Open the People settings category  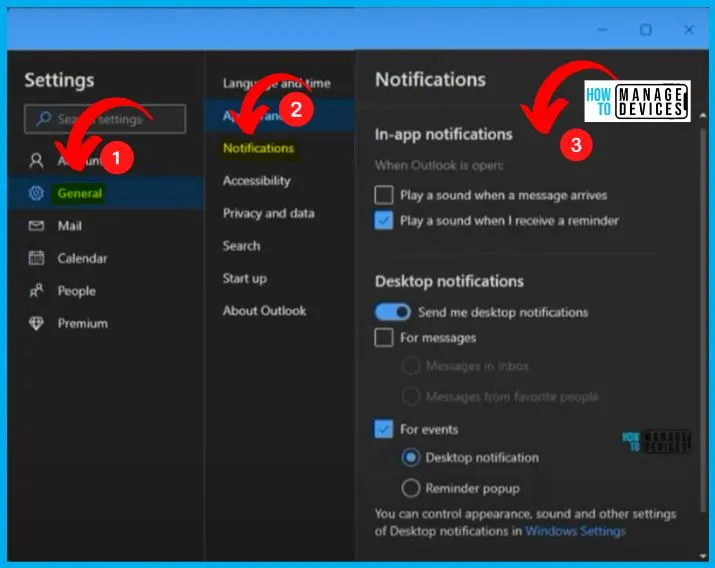(105, 291)
